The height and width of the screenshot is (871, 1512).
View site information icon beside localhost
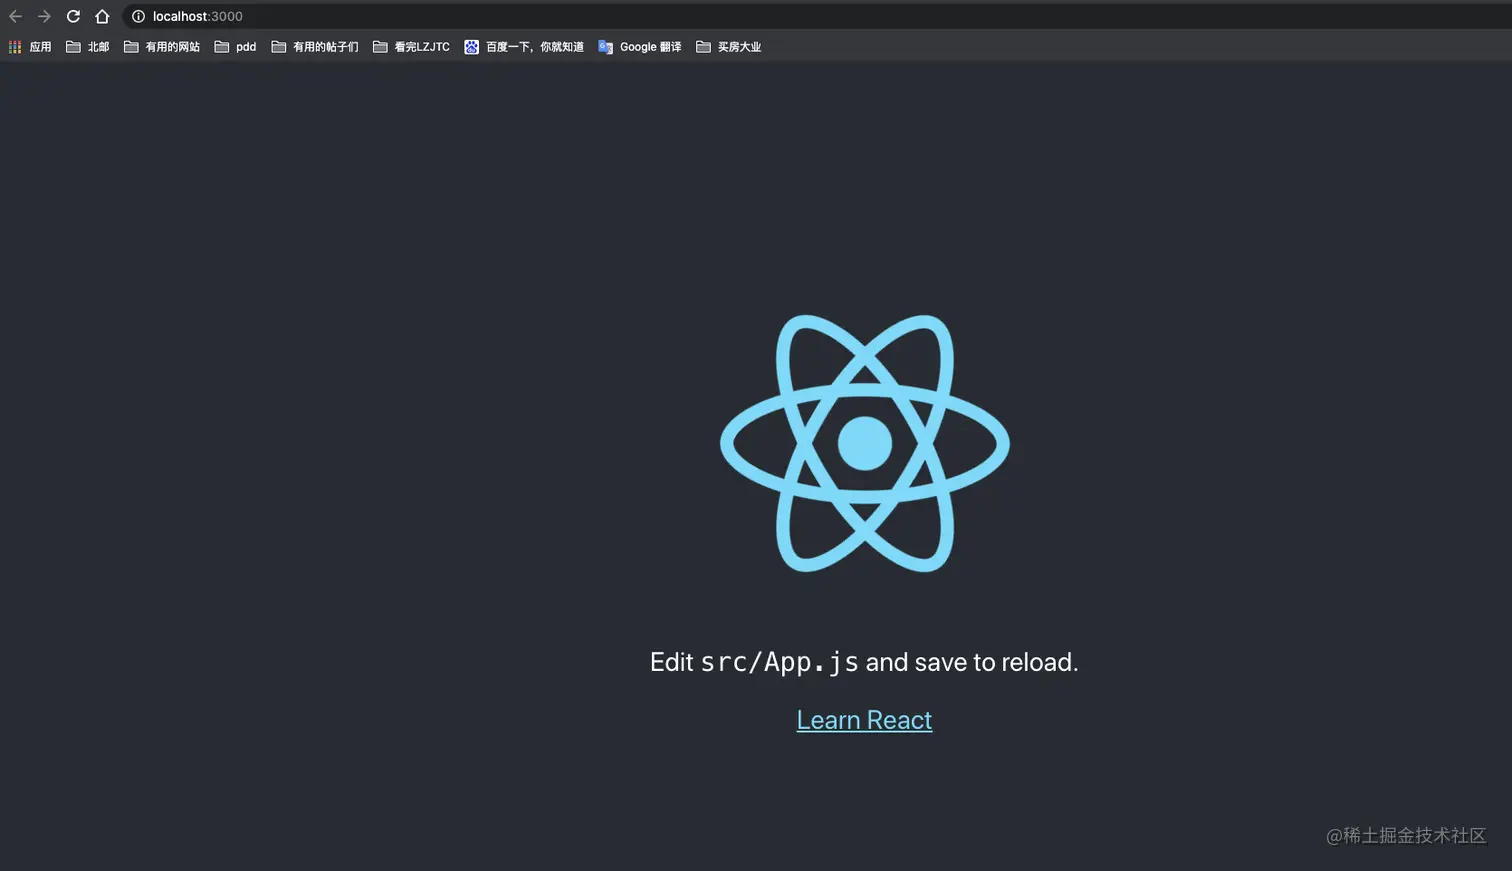click(x=138, y=16)
